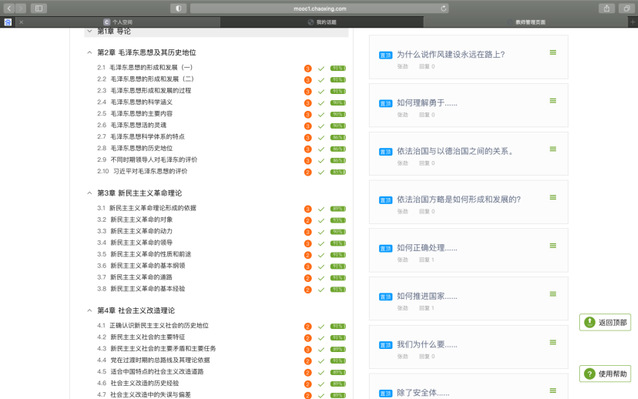Collapse 第2章 毛泽东思想及其历史地位
The height and width of the screenshot is (399, 638).
point(90,52)
